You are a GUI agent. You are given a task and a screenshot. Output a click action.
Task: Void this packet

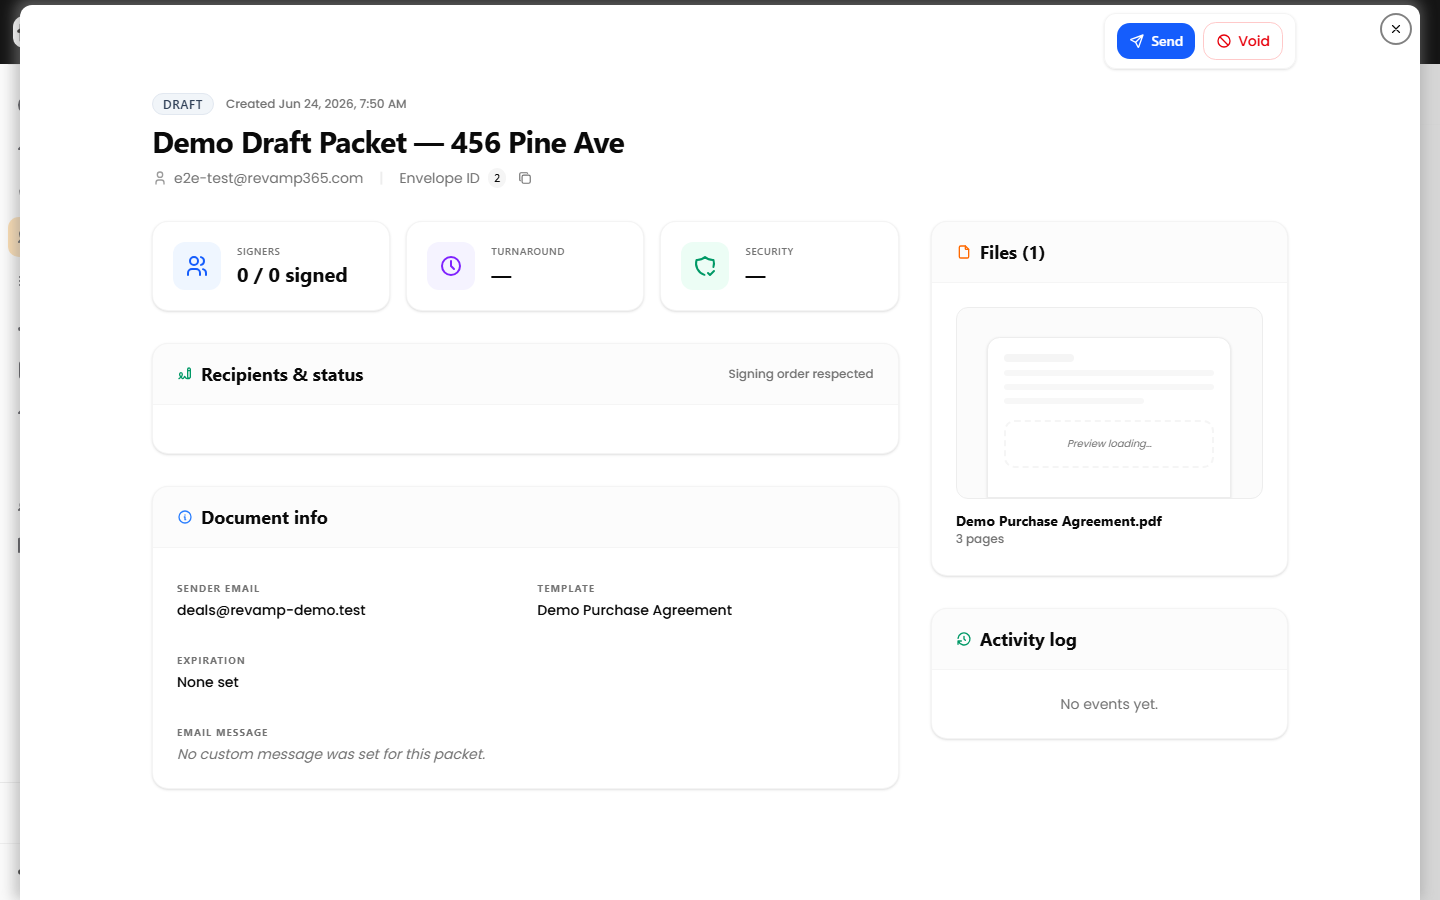coord(1243,41)
